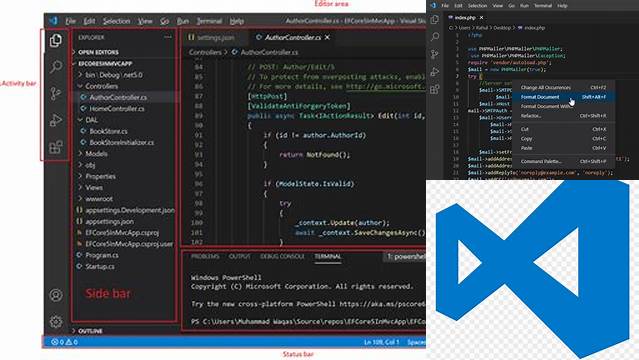
Task: Open Search in the left window's activity bar
Action: [56, 66]
